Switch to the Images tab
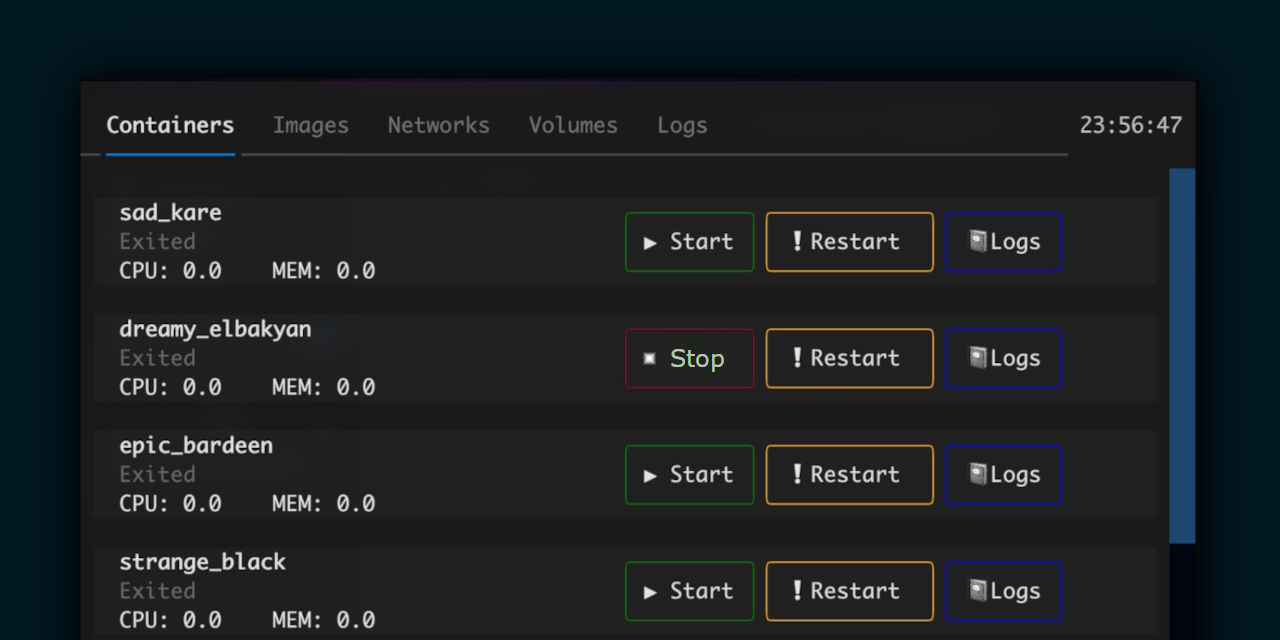This screenshot has height=640, width=1280. [x=311, y=126]
